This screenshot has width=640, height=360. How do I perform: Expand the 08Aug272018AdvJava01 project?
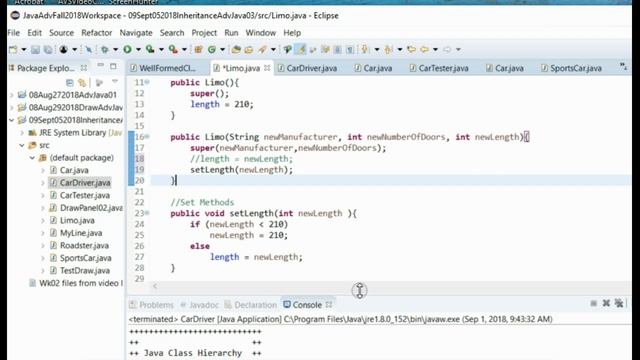click(12, 95)
